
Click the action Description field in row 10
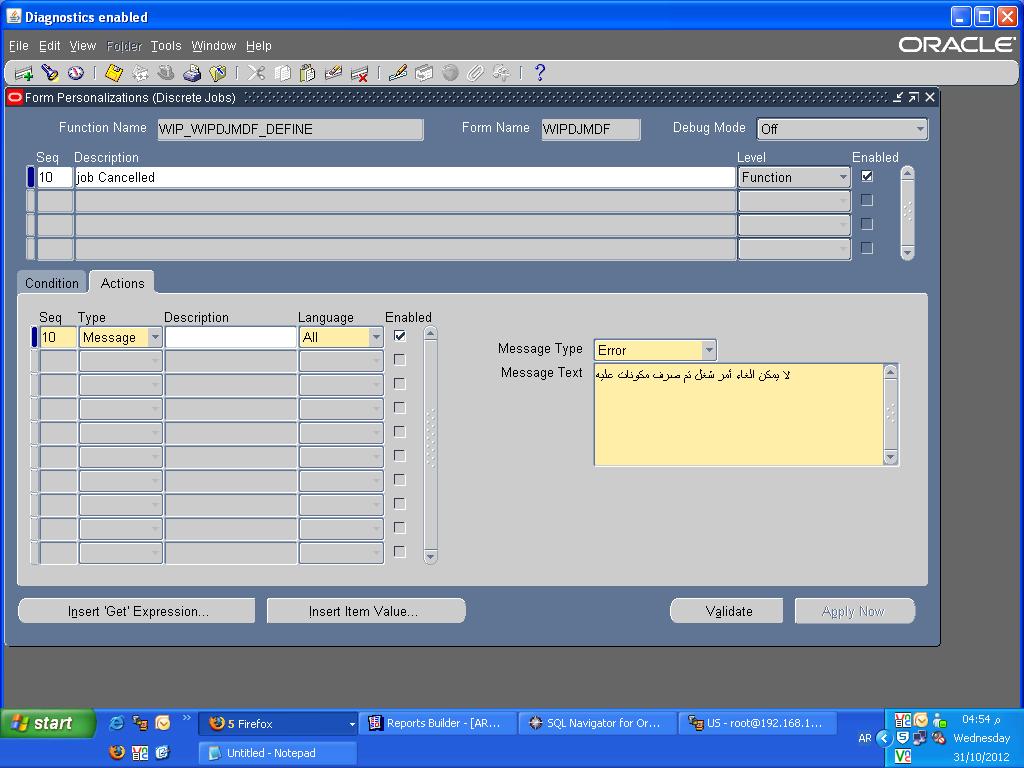230,338
